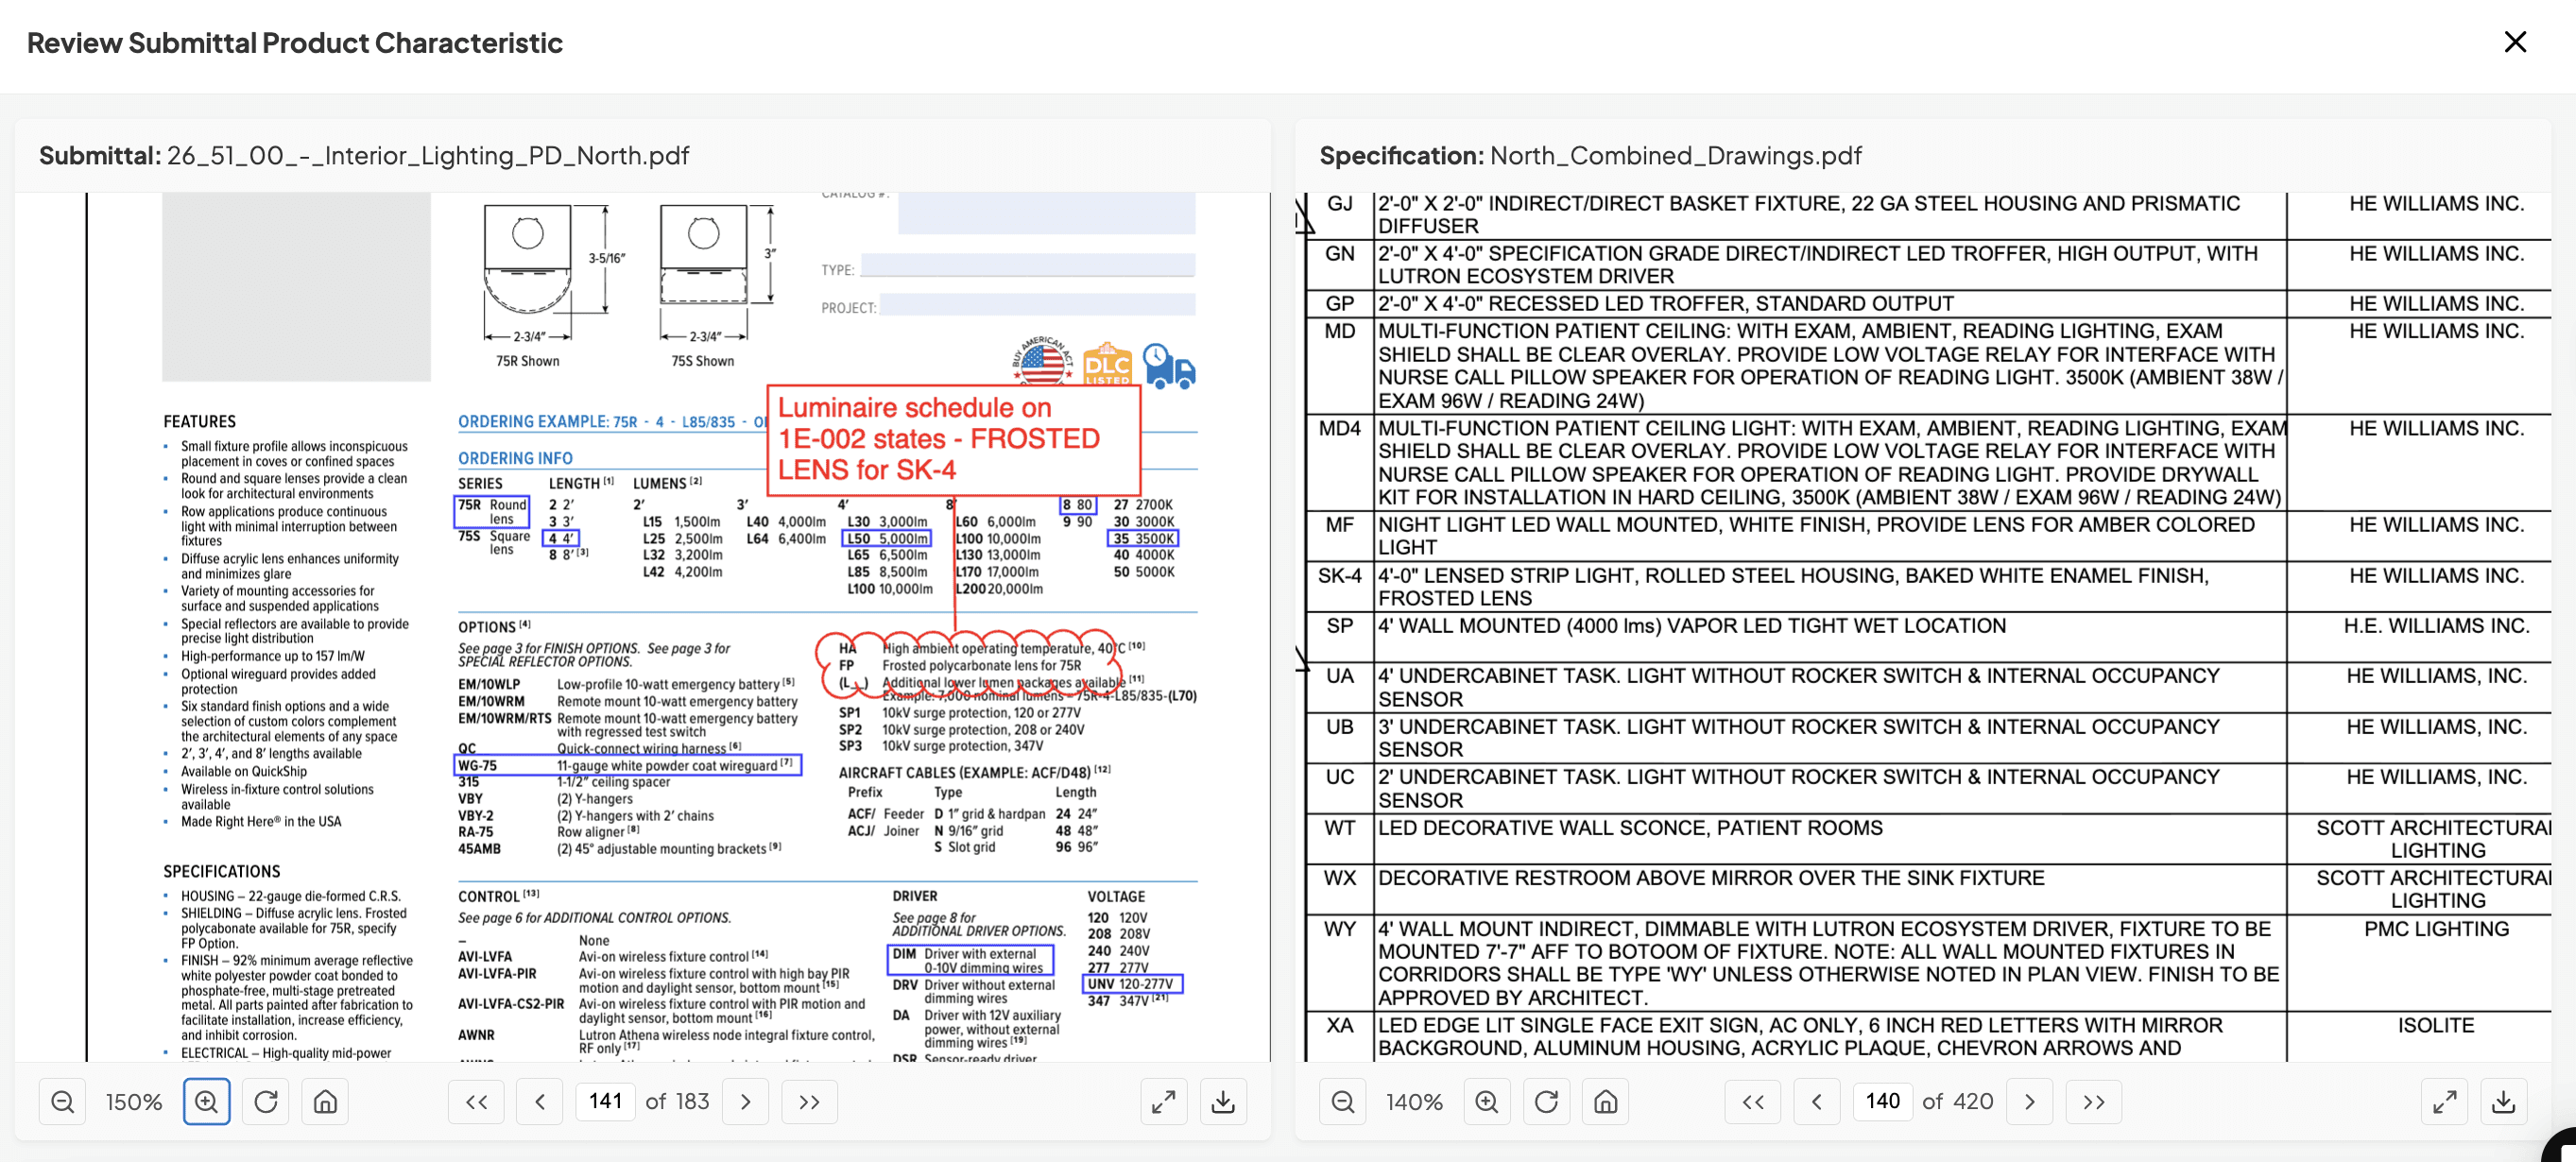The image size is (2576, 1162).
Task: Jump to last specification page
Action: click(2093, 1101)
